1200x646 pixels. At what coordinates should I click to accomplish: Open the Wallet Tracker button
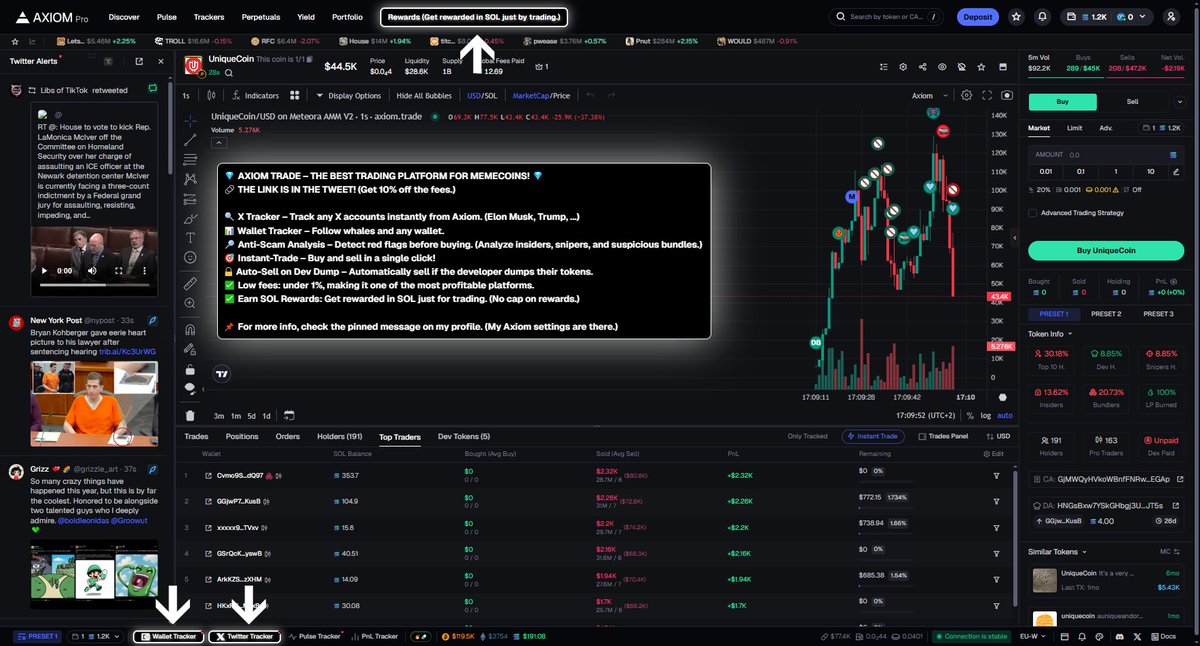[x=168, y=636]
